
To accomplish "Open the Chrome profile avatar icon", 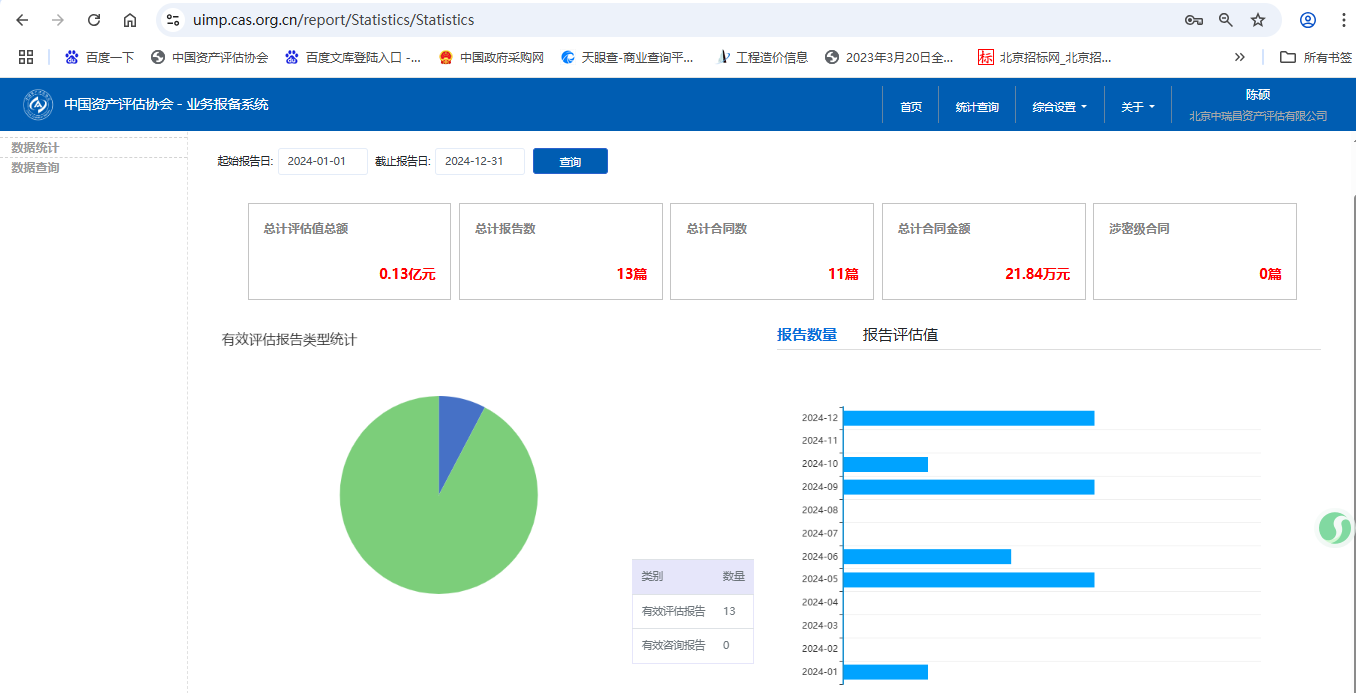I will [1308, 20].
